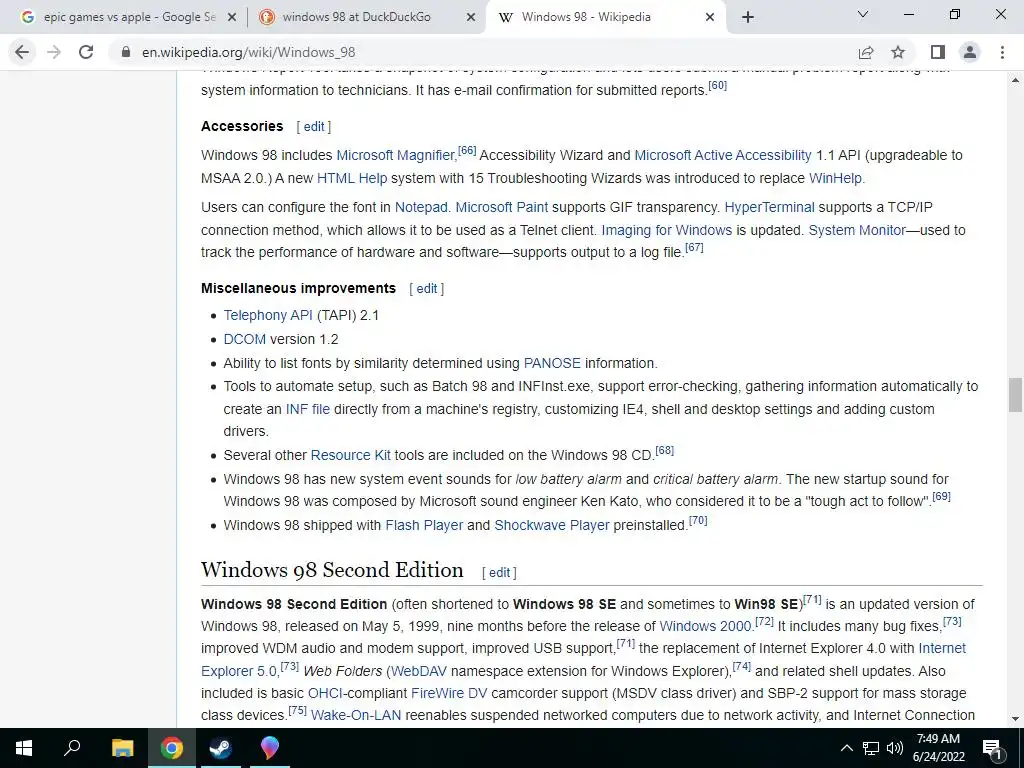Edit the Miscellaneous improvements section

coord(426,289)
